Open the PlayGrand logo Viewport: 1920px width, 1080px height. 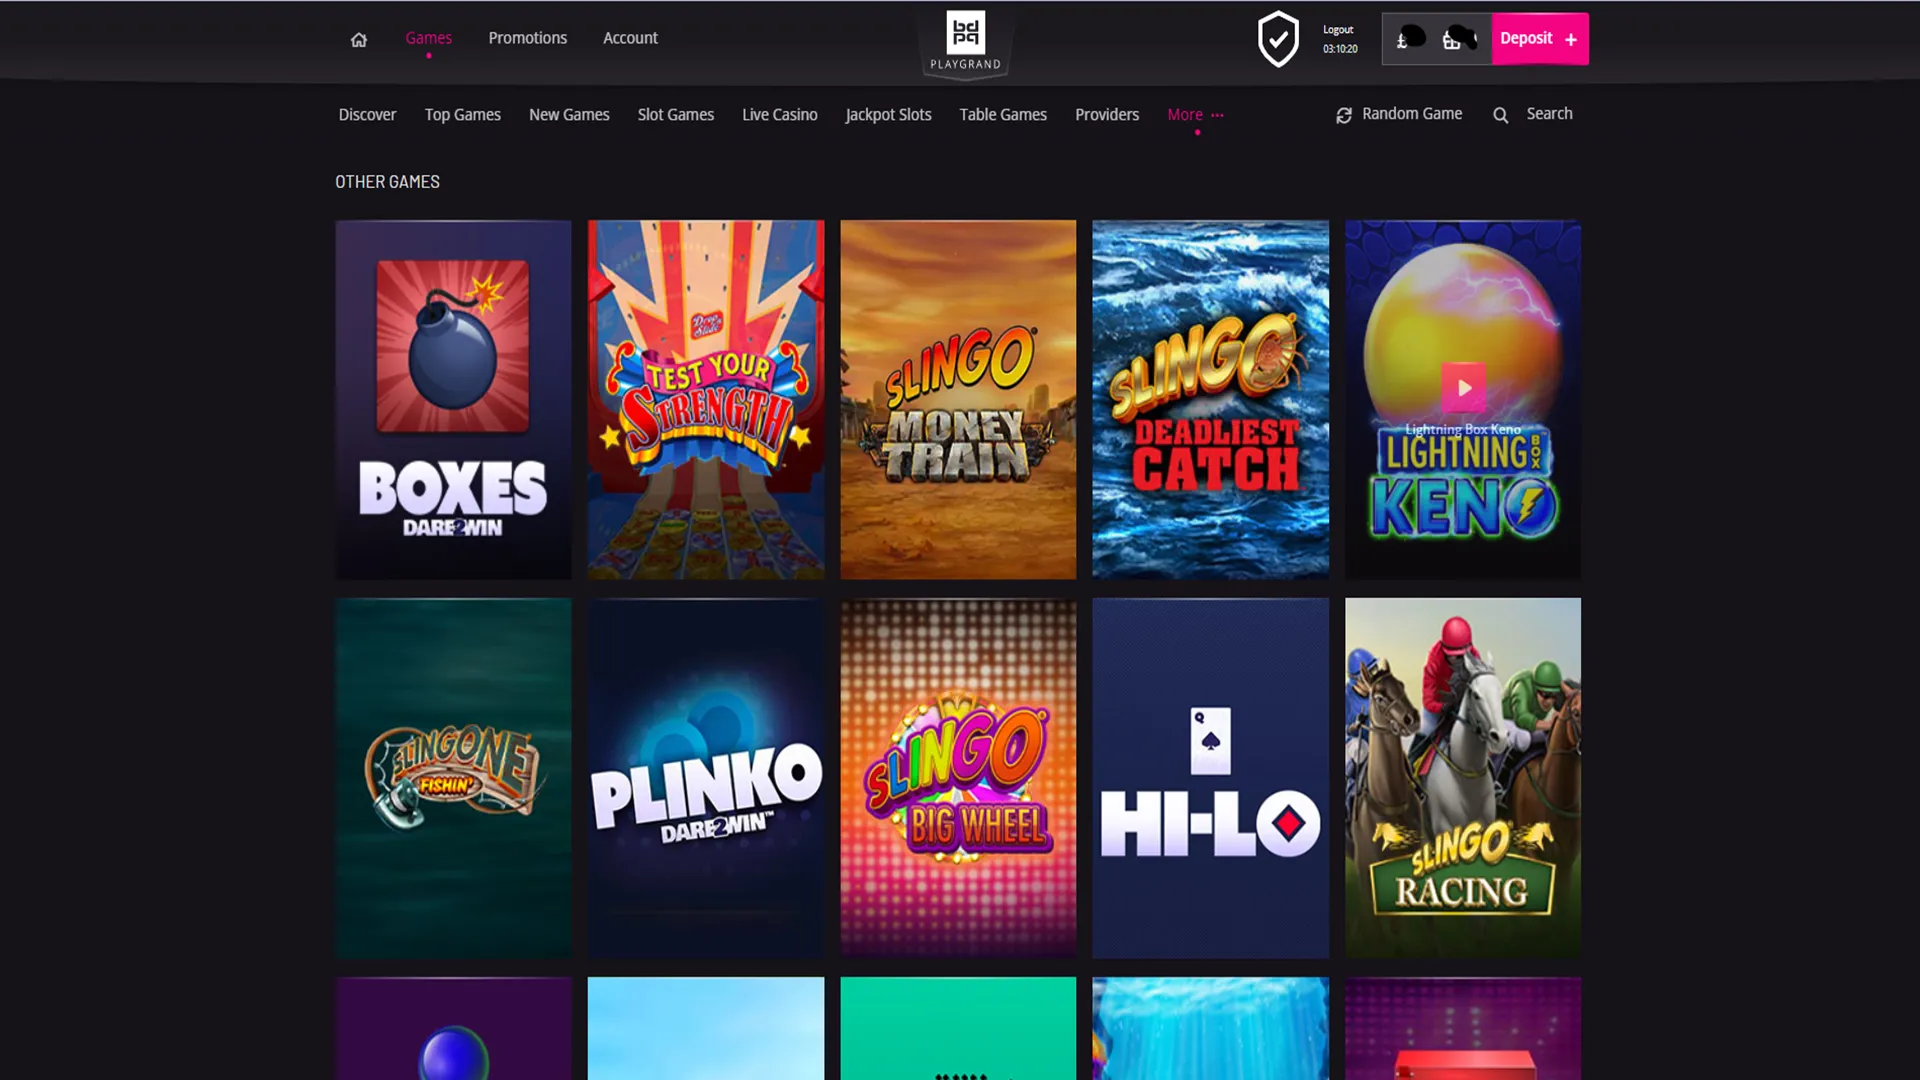coord(964,40)
